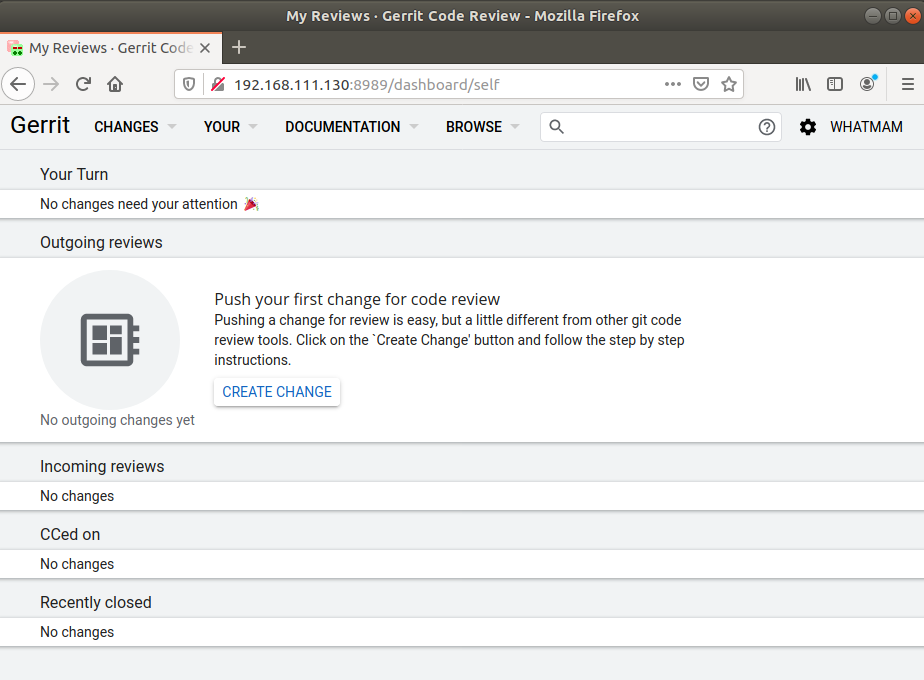The width and height of the screenshot is (924, 680).
Task: Open the Firefox hamburger menu
Action: (908, 84)
